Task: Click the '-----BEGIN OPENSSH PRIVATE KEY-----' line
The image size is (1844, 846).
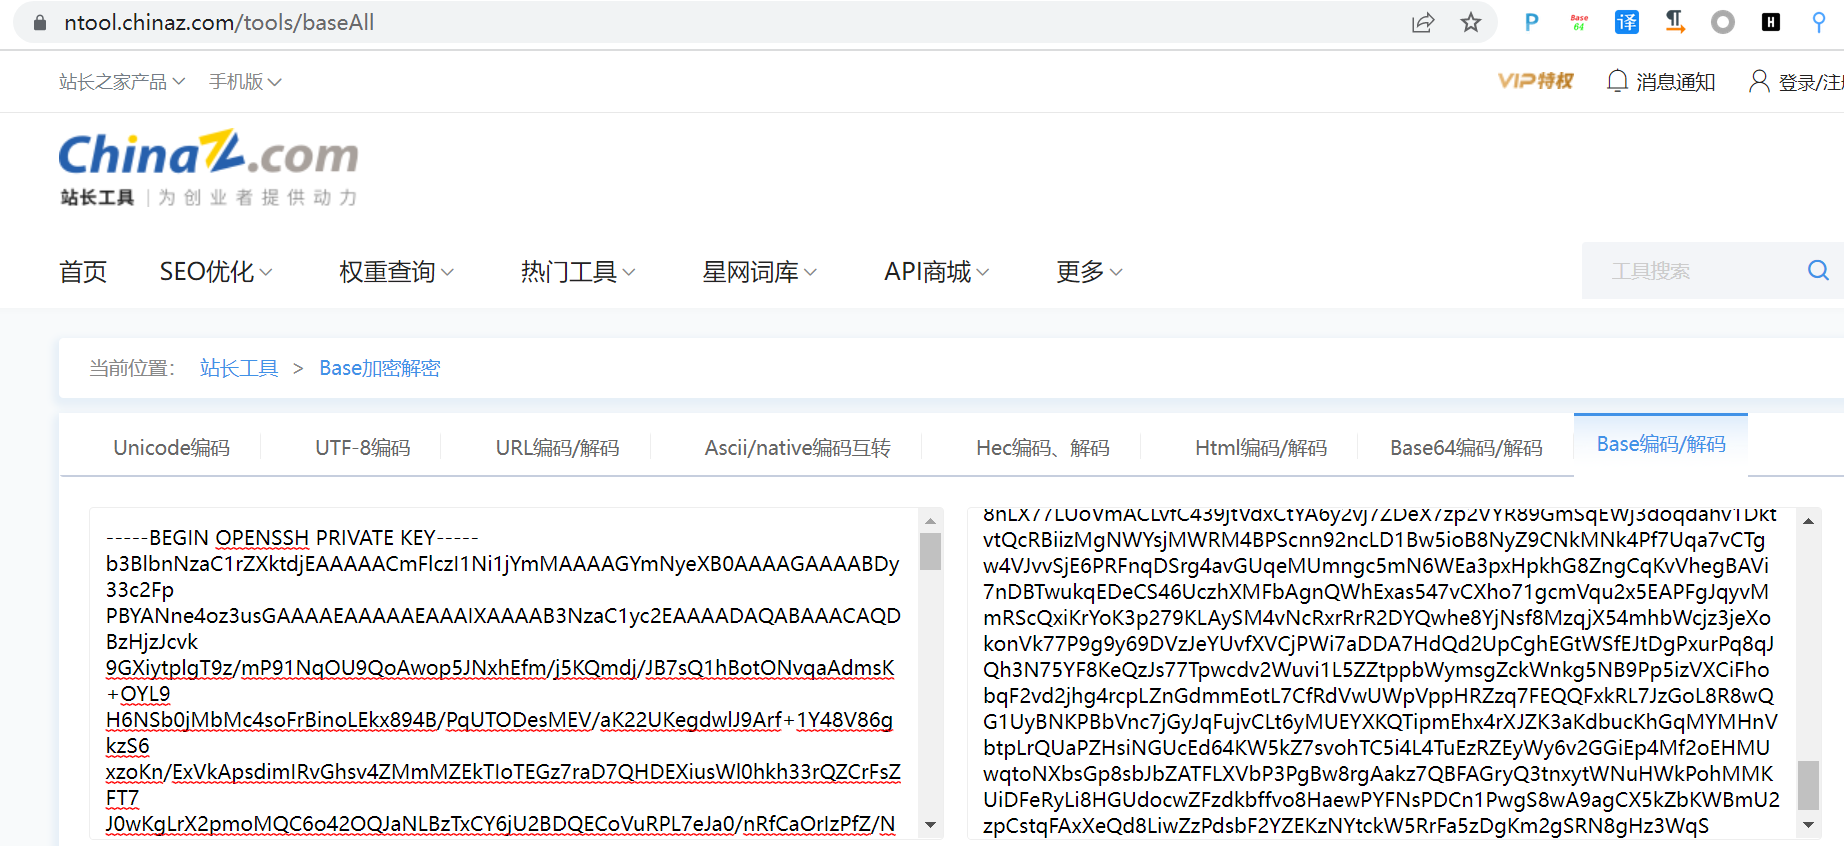Action: click(x=292, y=538)
